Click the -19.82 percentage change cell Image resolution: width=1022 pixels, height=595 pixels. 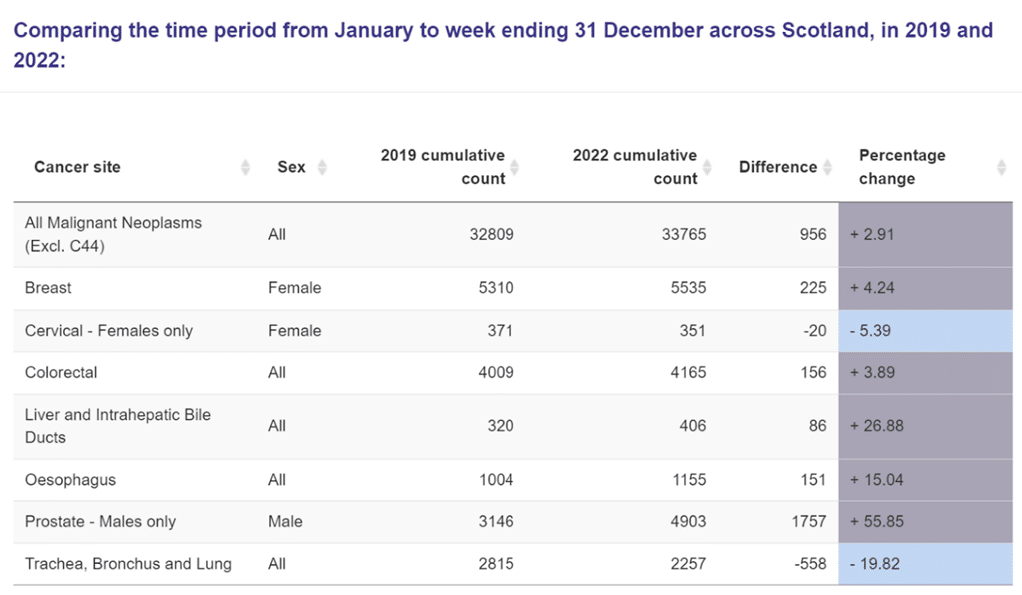tap(926, 564)
